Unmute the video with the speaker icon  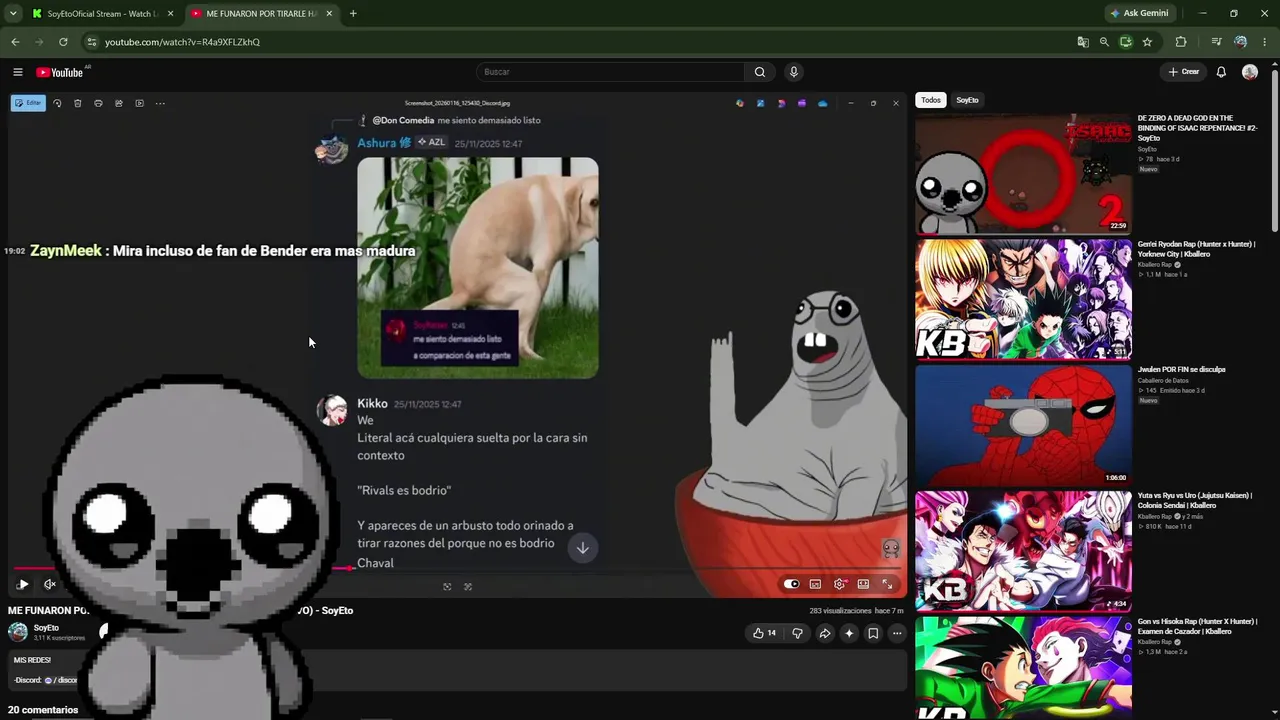click(x=50, y=584)
